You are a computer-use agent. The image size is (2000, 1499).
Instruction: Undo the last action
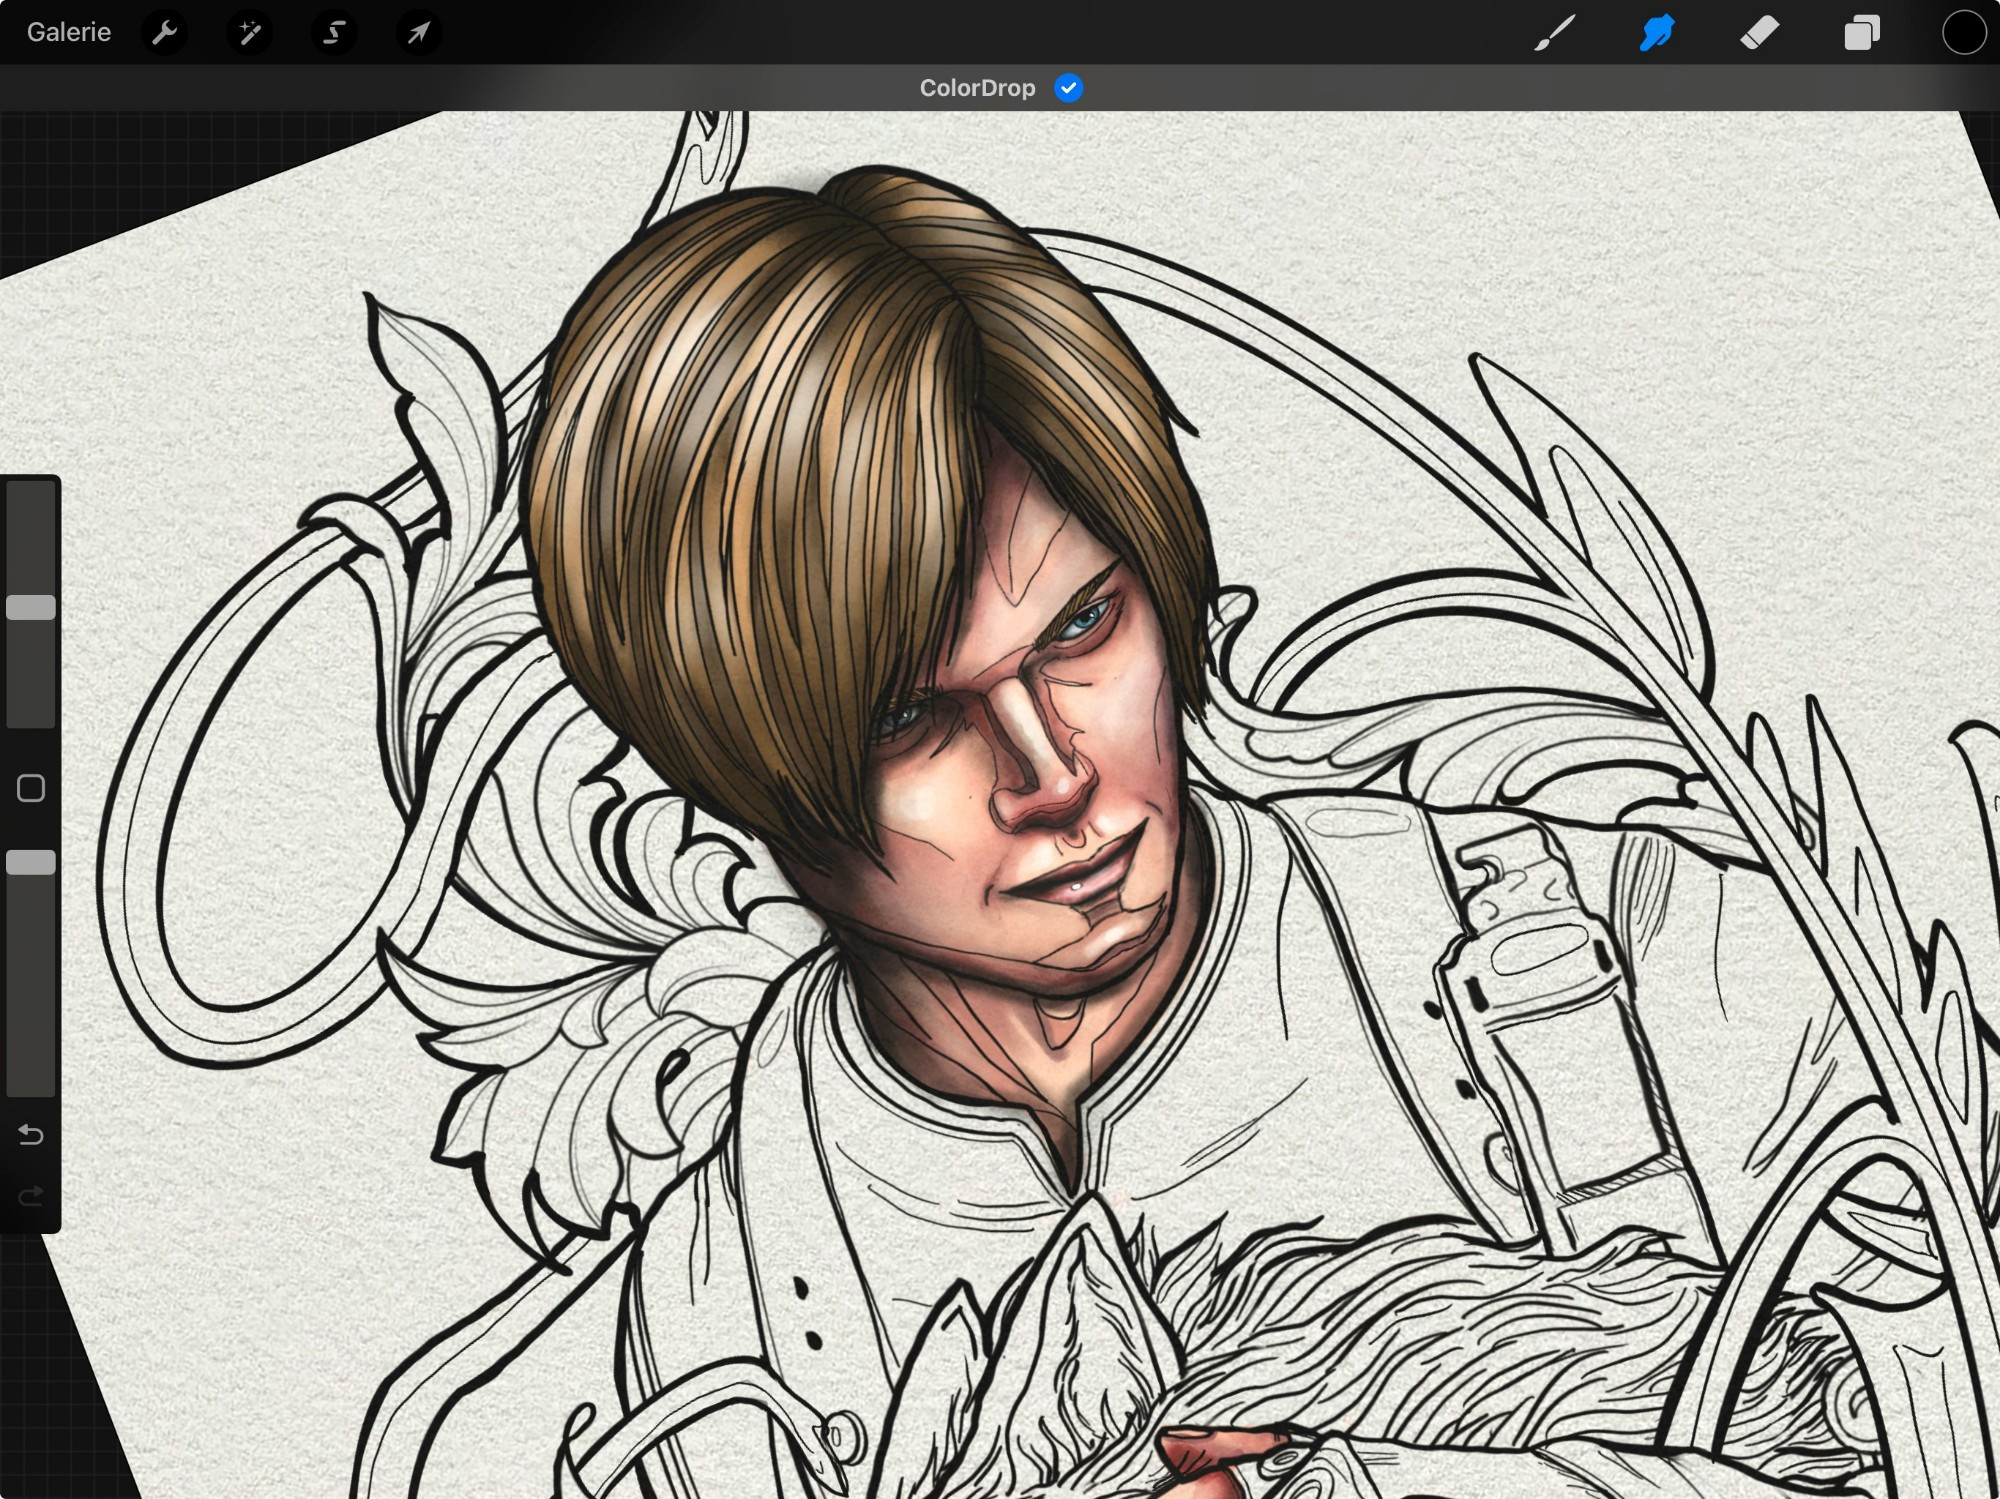[31, 1134]
